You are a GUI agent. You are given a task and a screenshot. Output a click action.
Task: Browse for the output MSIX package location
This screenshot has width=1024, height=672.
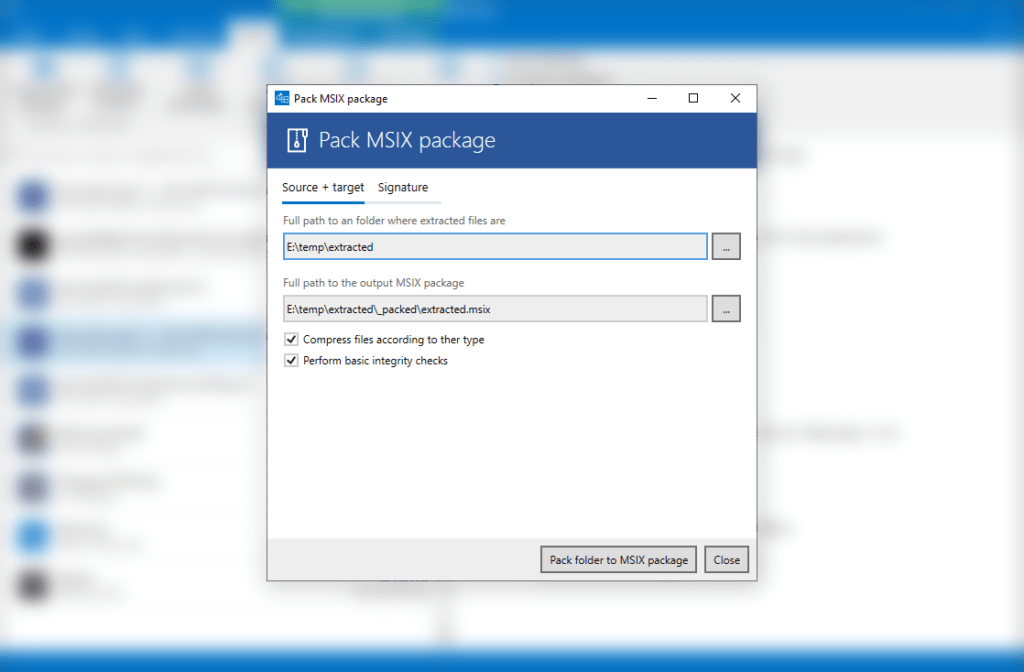tap(726, 308)
